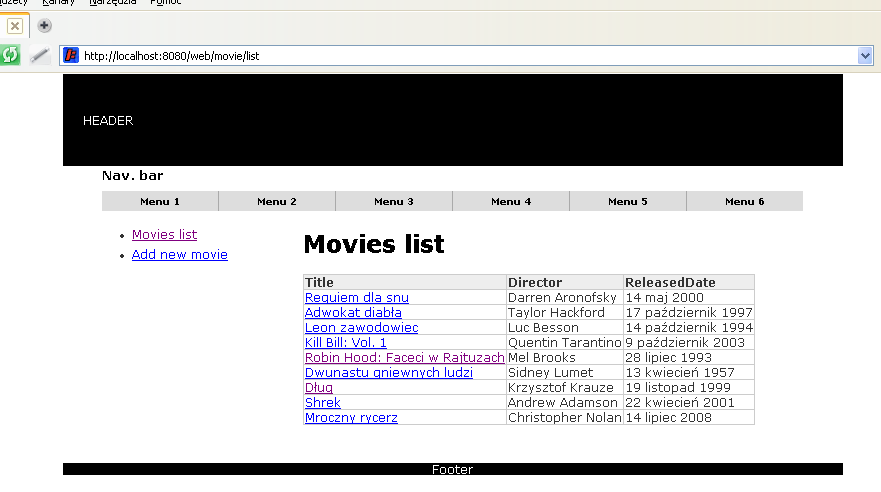This screenshot has width=881, height=492.
Task: Open the address bar history dropdown
Action: 865,56
